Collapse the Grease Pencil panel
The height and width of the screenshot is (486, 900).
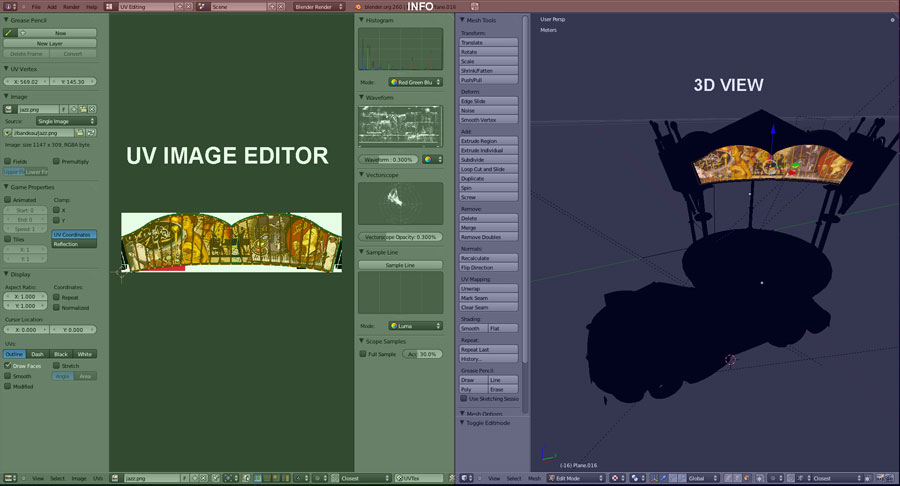(6, 20)
